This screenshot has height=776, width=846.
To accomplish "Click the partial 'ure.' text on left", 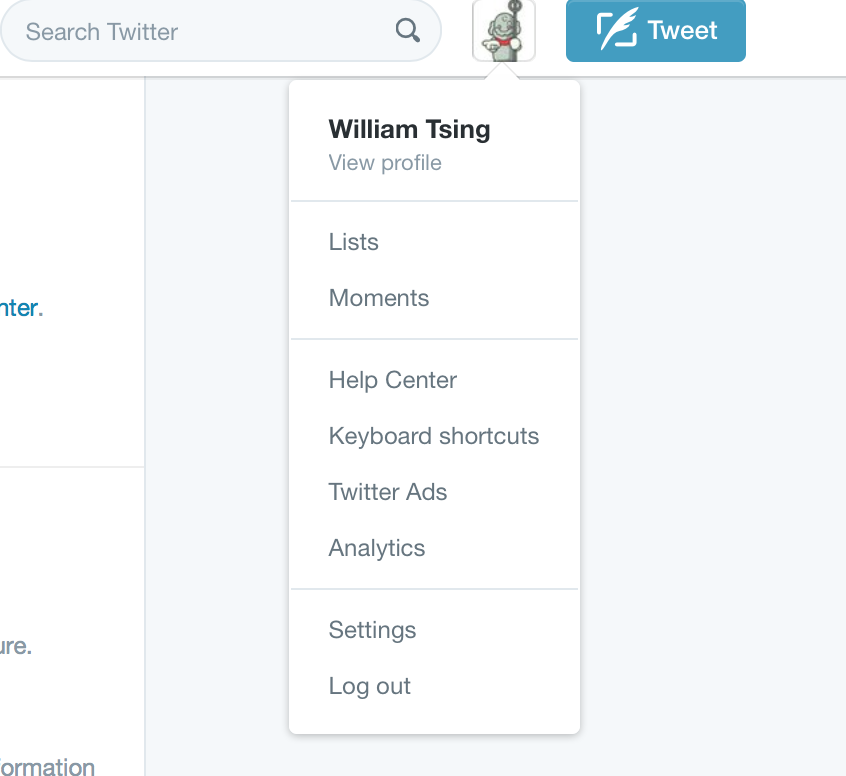I will [16, 646].
